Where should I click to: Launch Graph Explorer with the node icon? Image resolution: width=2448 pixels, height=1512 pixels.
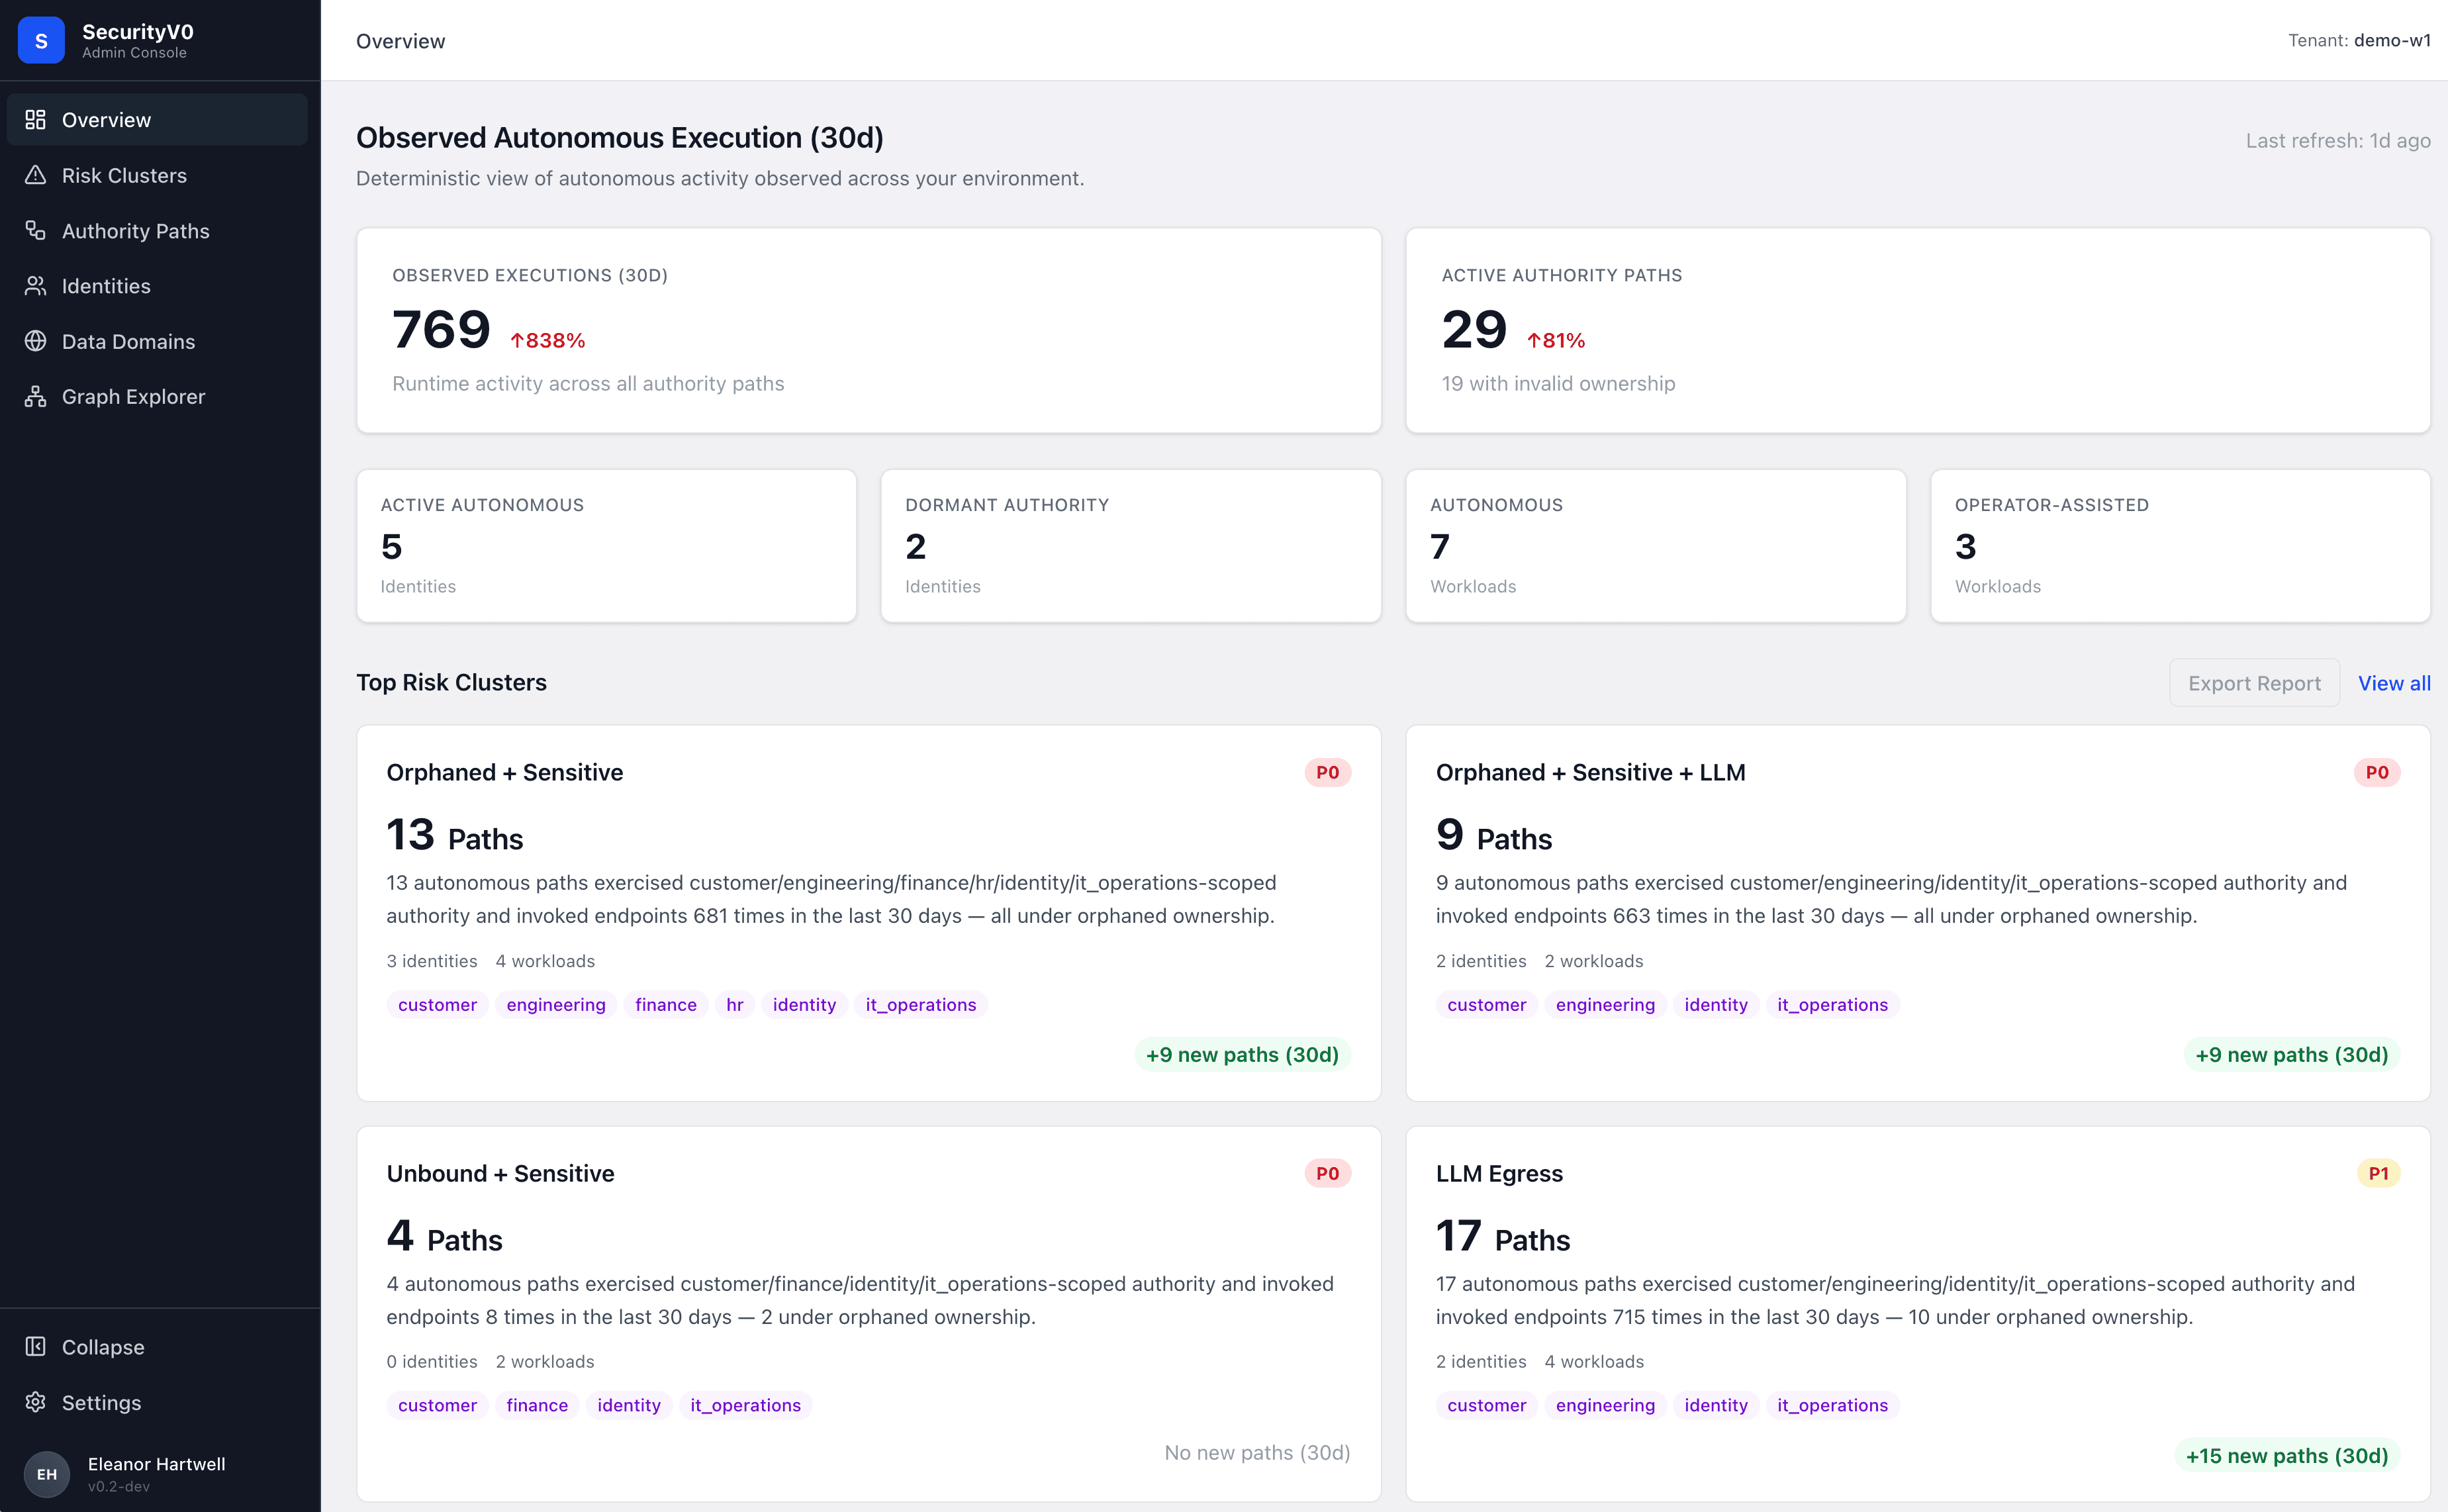point(35,396)
